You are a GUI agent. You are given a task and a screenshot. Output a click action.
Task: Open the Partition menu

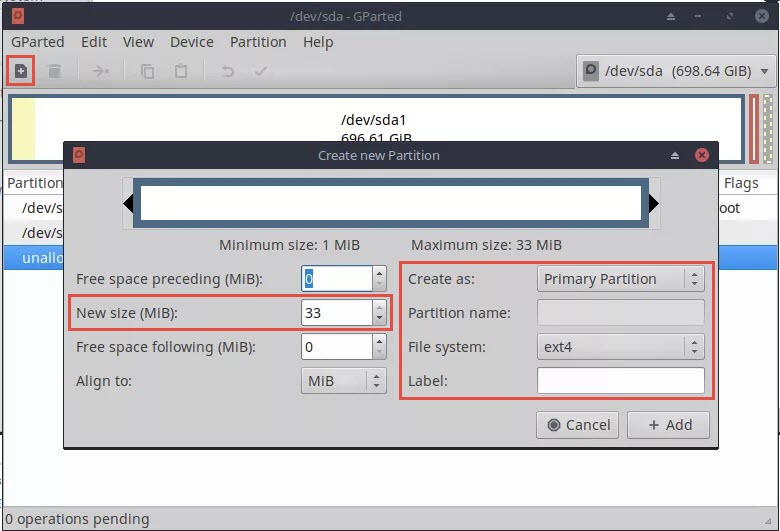point(258,42)
